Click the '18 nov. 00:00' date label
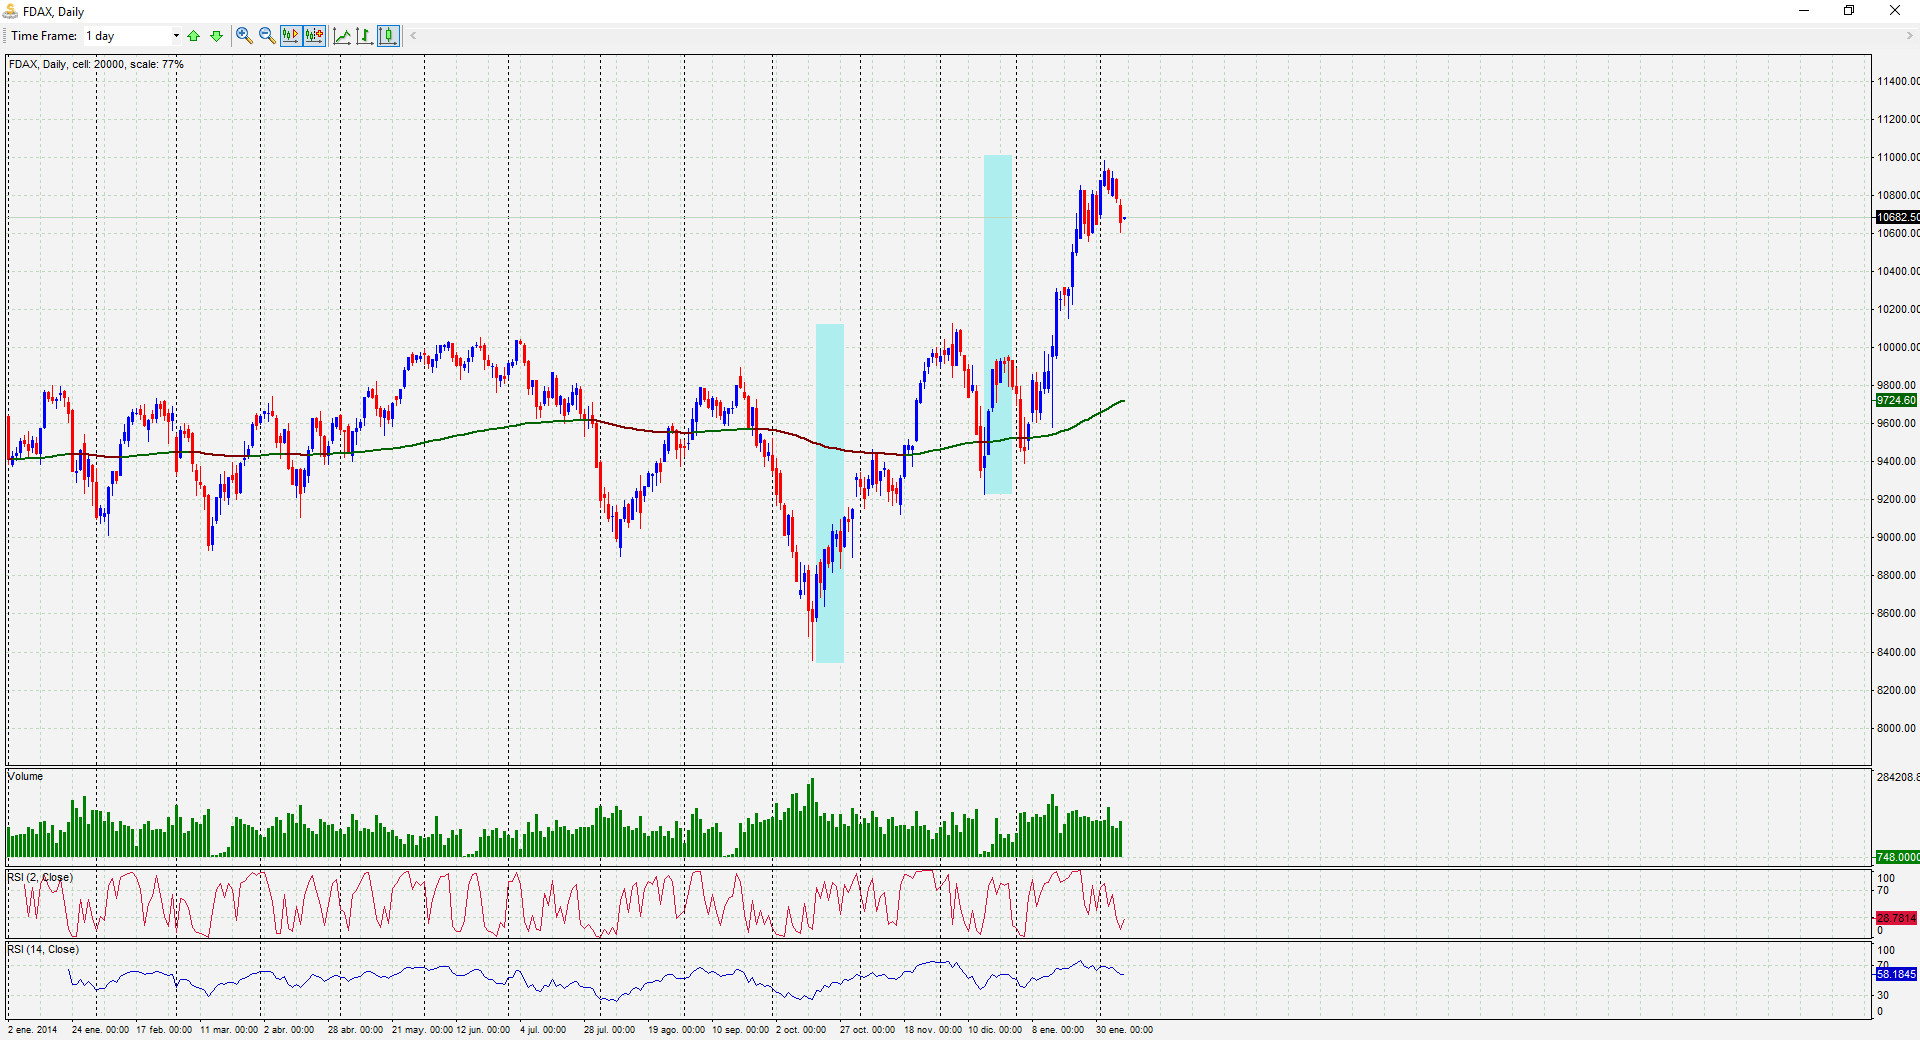The width and height of the screenshot is (1920, 1040). pos(933,1029)
